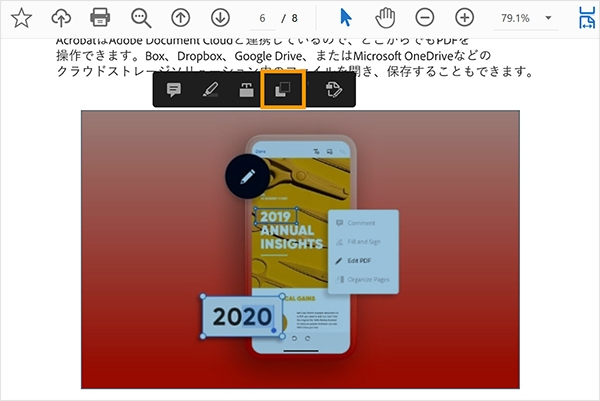Activate the hand pan tool
600x401 pixels.
(x=385, y=18)
